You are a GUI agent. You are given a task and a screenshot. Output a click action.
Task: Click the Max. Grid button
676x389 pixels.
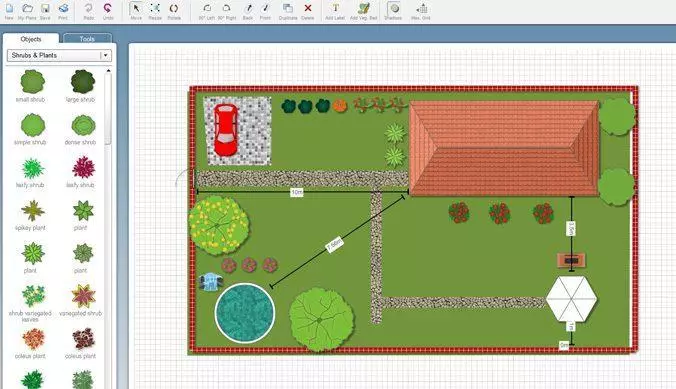421,12
